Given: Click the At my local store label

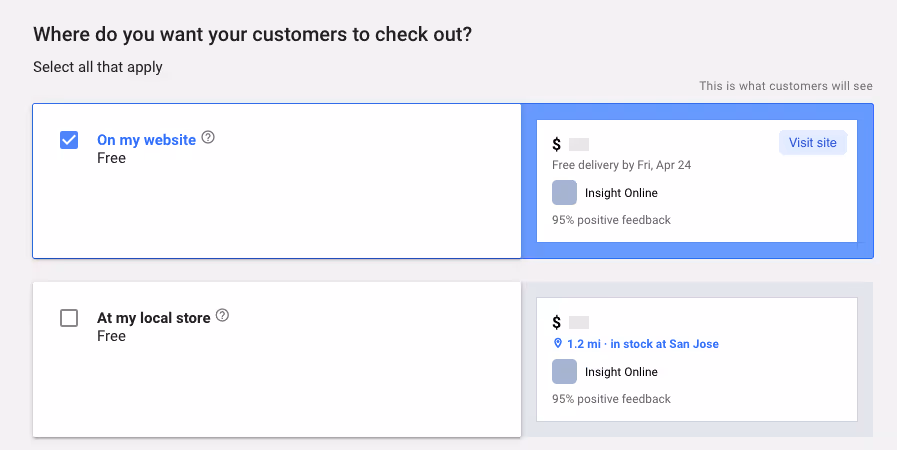Looking at the screenshot, I should click(153, 318).
